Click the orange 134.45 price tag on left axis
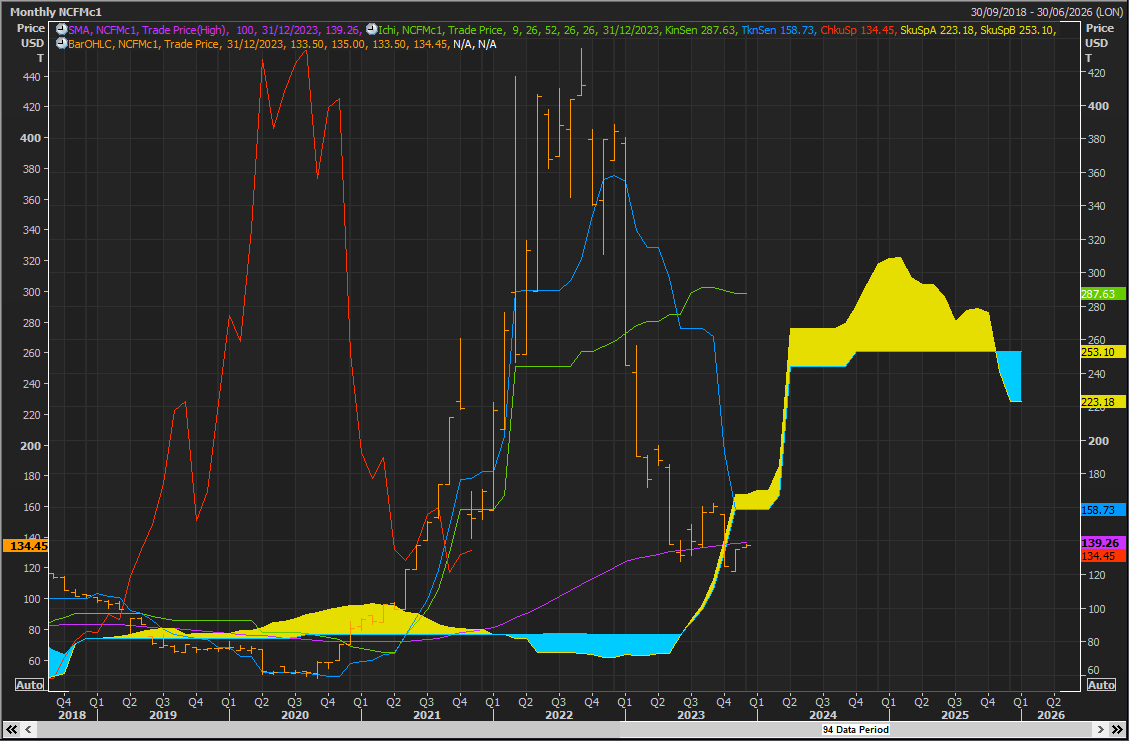The width and height of the screenshot is (1129, 741). (26, 546)
